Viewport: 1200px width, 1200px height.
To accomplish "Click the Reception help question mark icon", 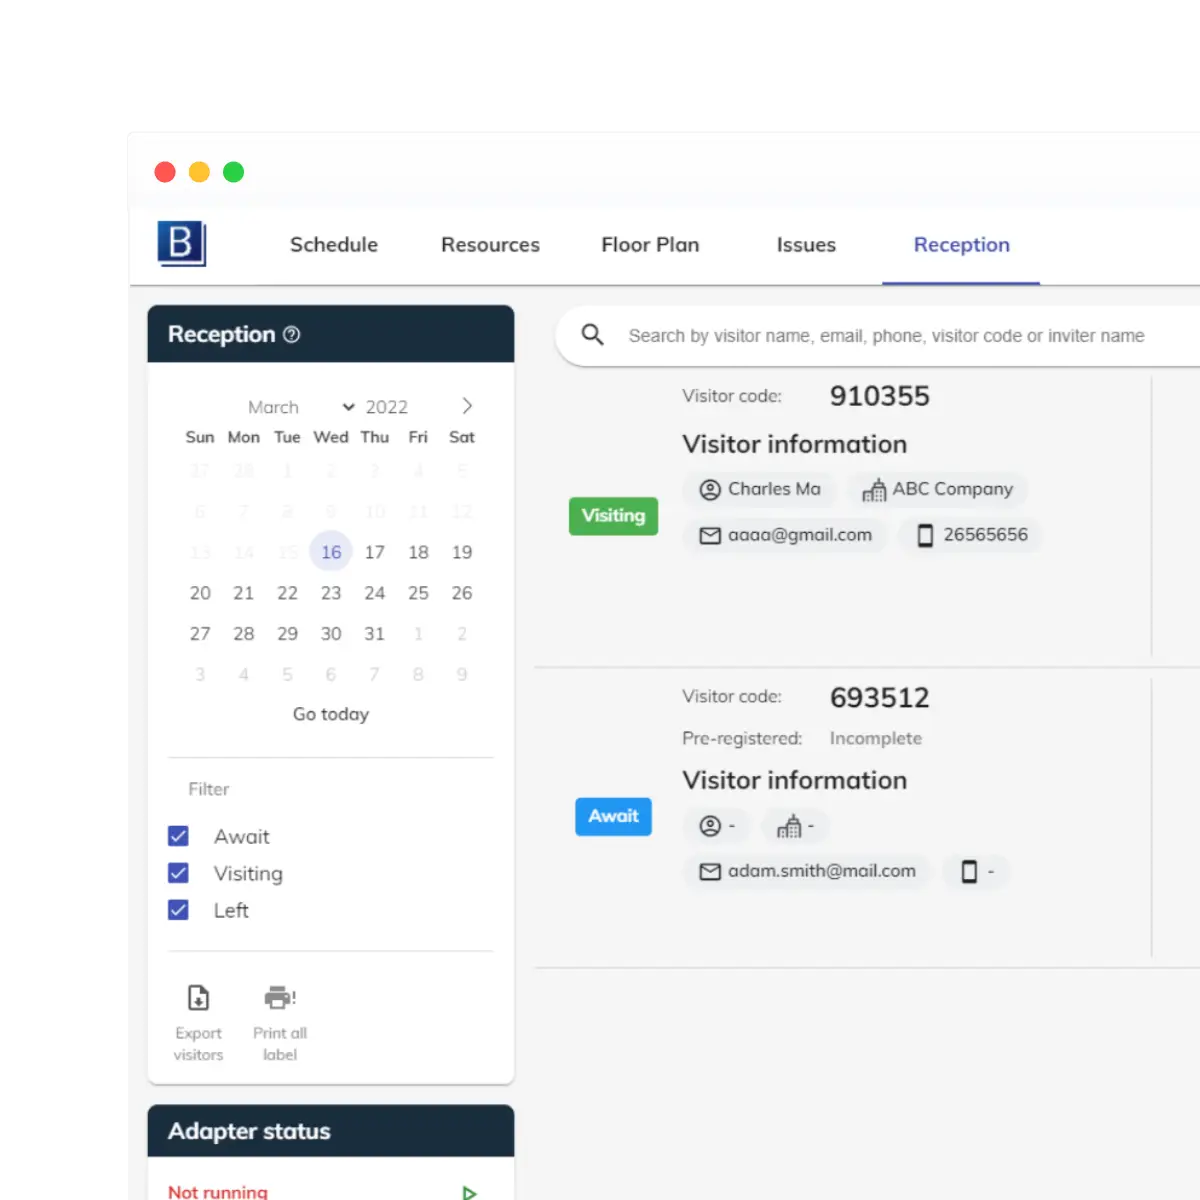I will tap(290, 335).
